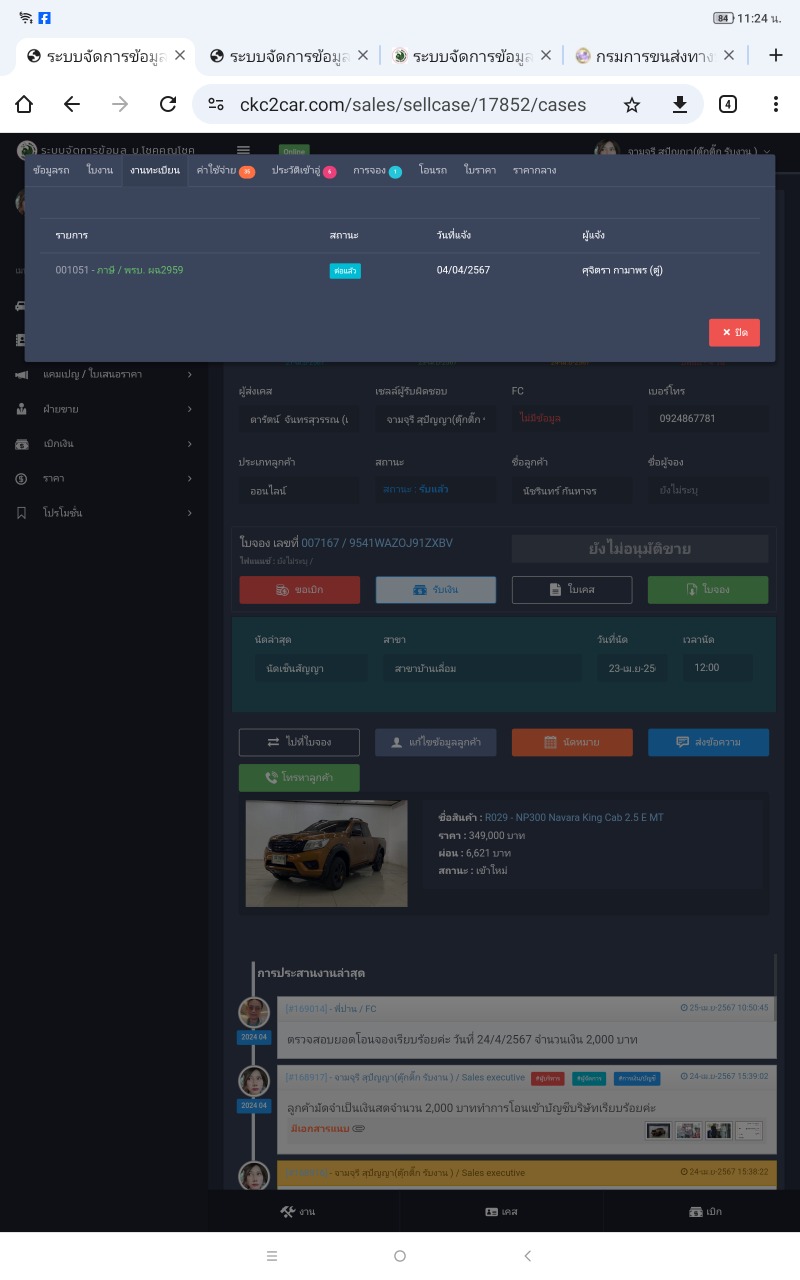This screenshot has width=800, height=1280.
Task: Click โปรโมชั่น bookmark icon in sidebar
Action: (21, 513)
